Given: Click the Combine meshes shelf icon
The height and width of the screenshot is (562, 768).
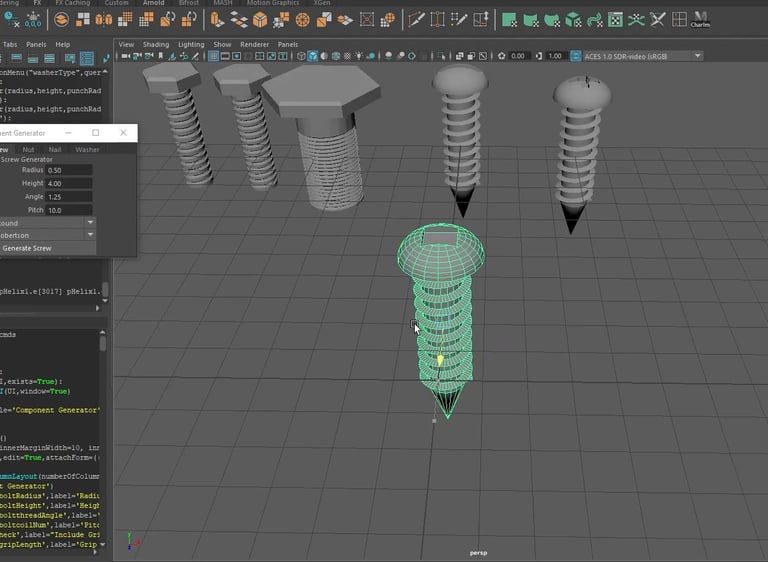Looking at the screenshot, I should 61,20.
